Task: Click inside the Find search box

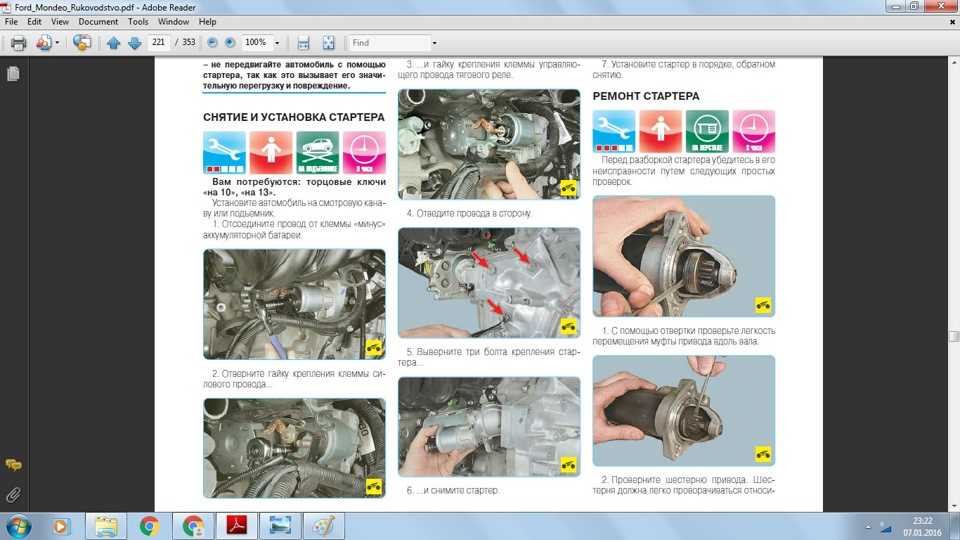Action: [x=388, y=43]
